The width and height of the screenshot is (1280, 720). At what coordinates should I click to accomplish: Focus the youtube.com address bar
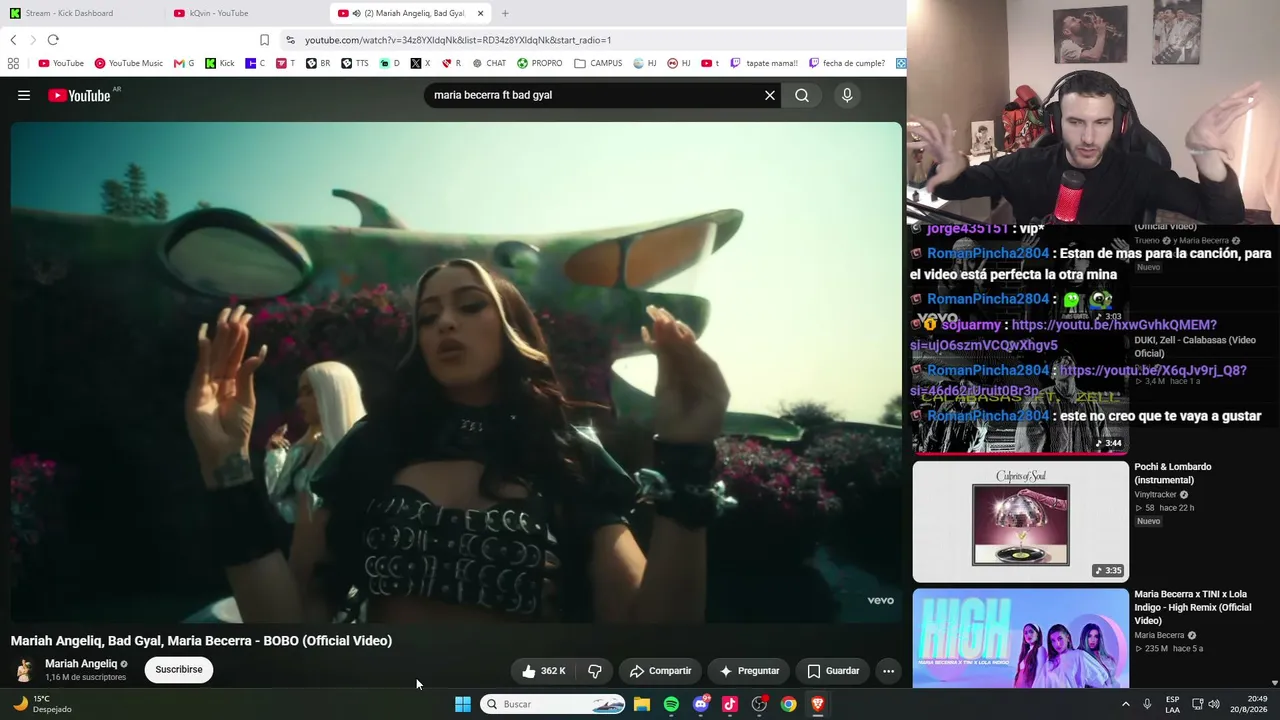pos(590,40)
